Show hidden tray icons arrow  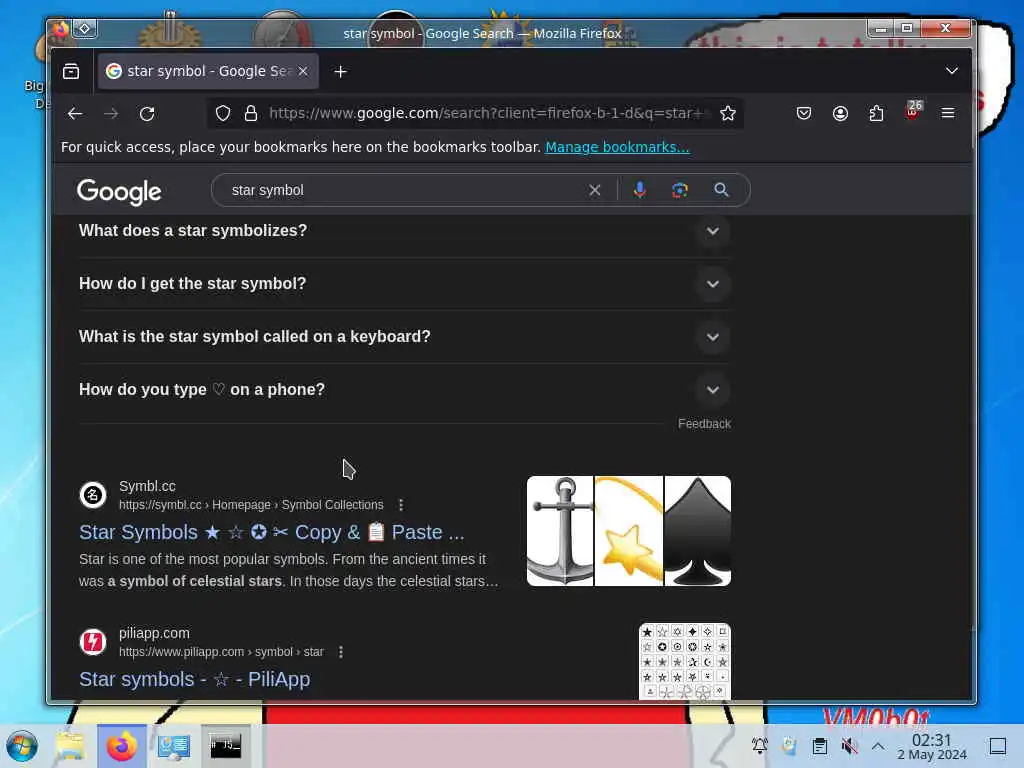tap(878, 746)
